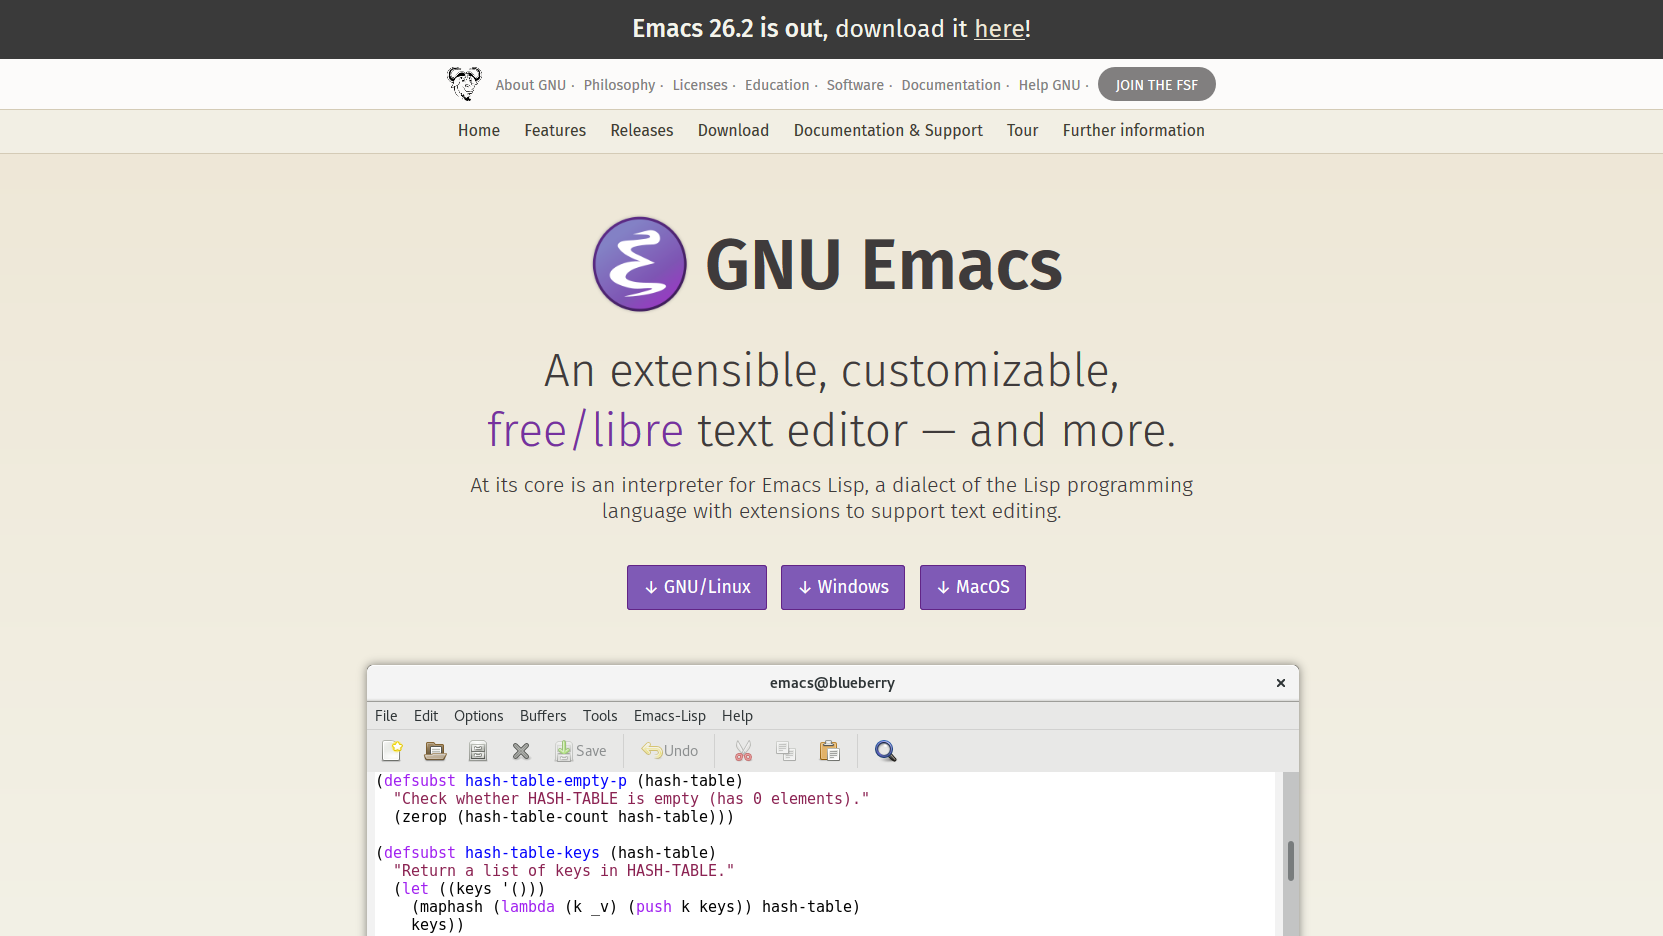Click the scissors cut icon
This screenshot has width=1663, height=936.
tap(743, 751)
